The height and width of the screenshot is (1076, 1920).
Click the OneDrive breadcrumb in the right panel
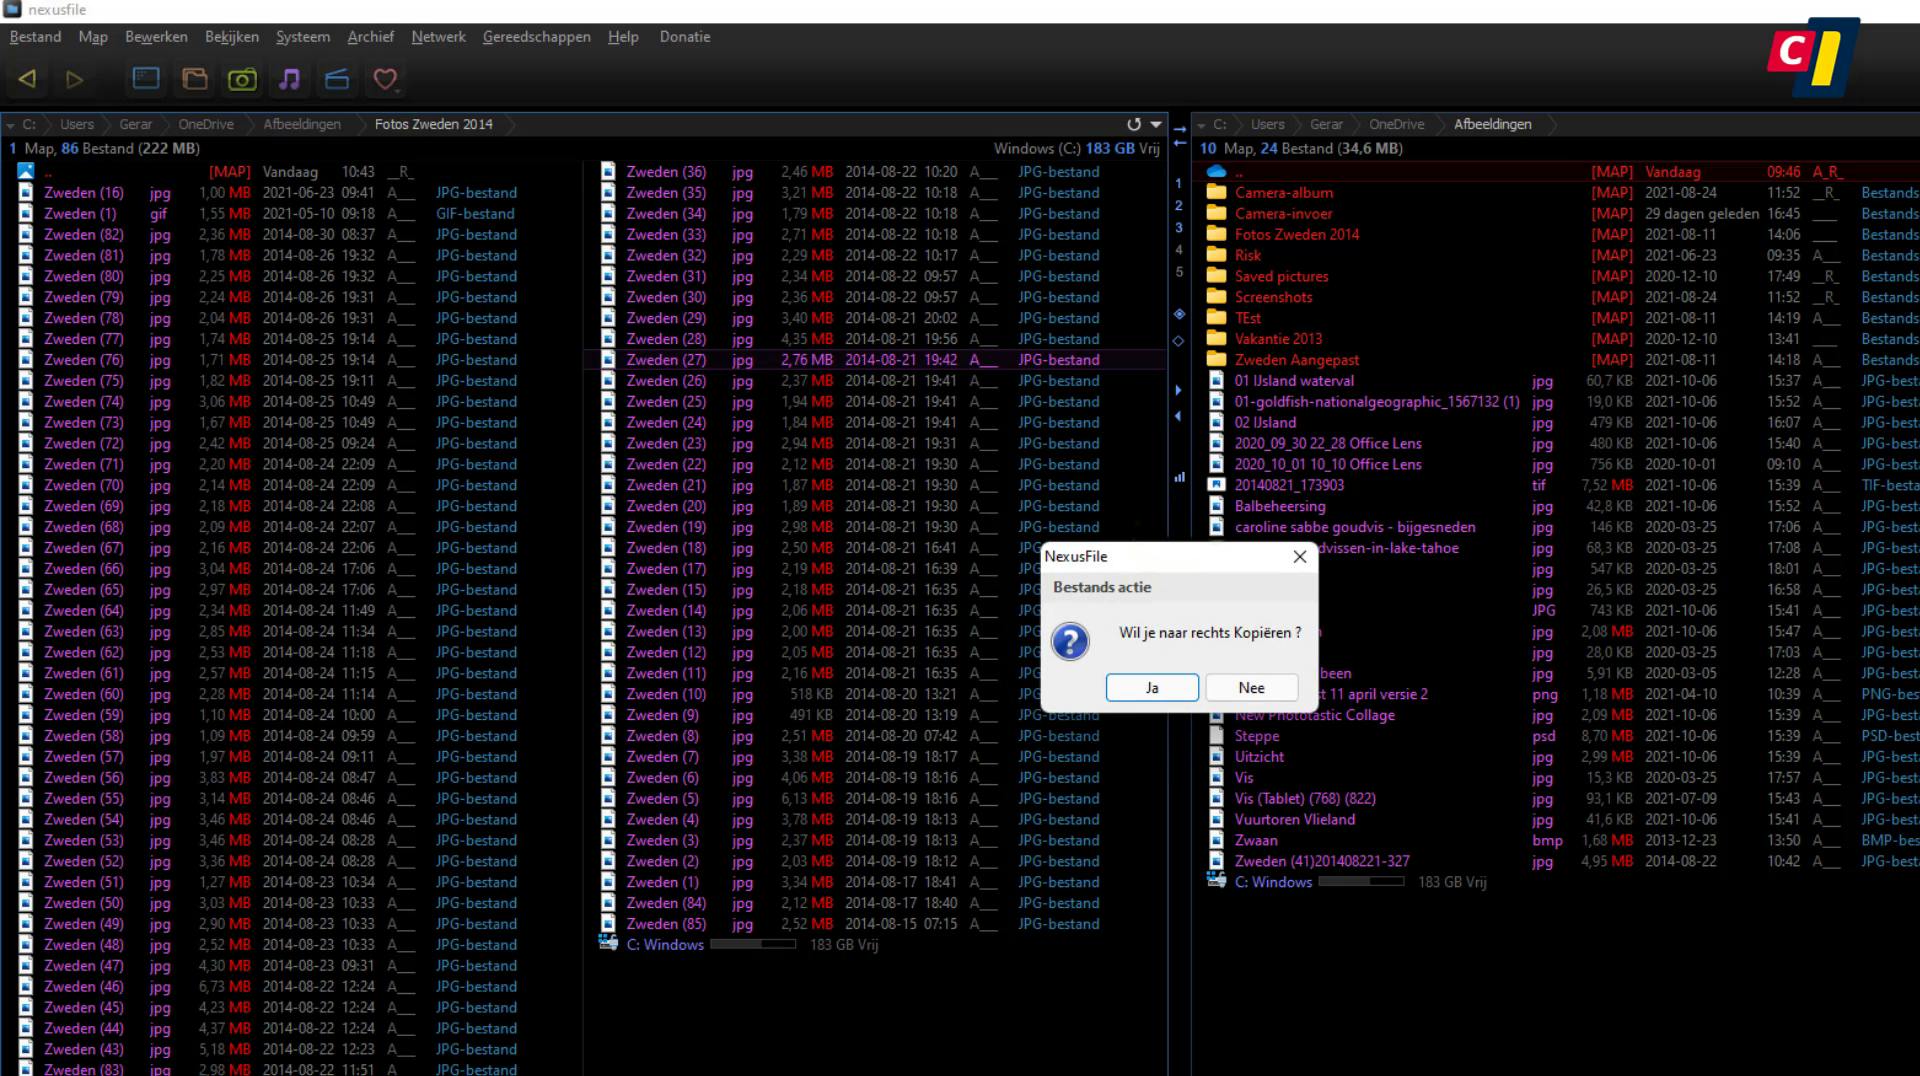coord(1396,124)
